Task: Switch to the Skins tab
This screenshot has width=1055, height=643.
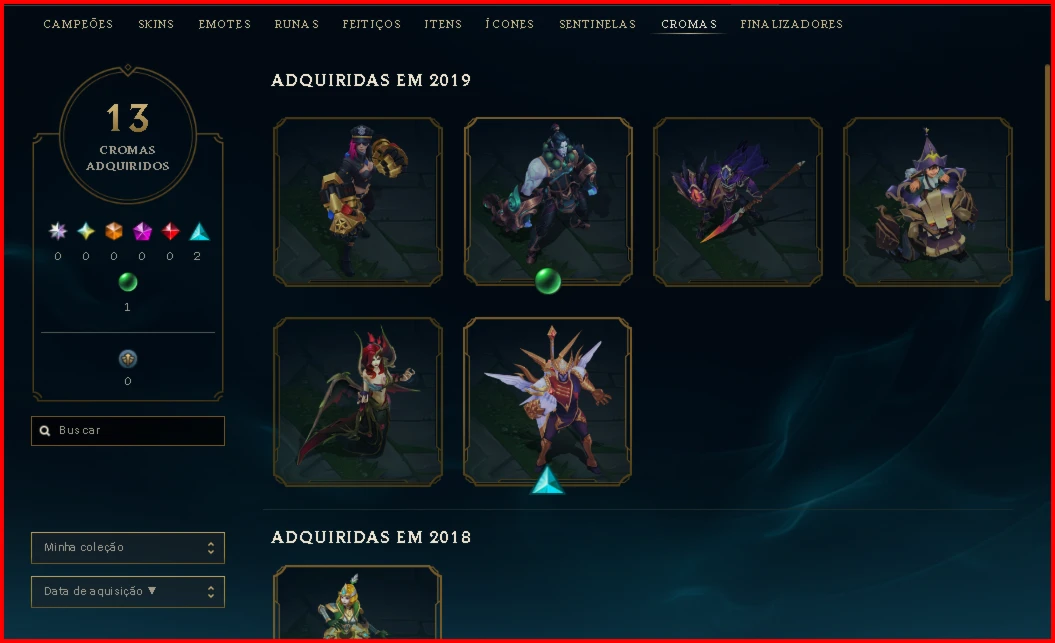Action: point(156,24)
